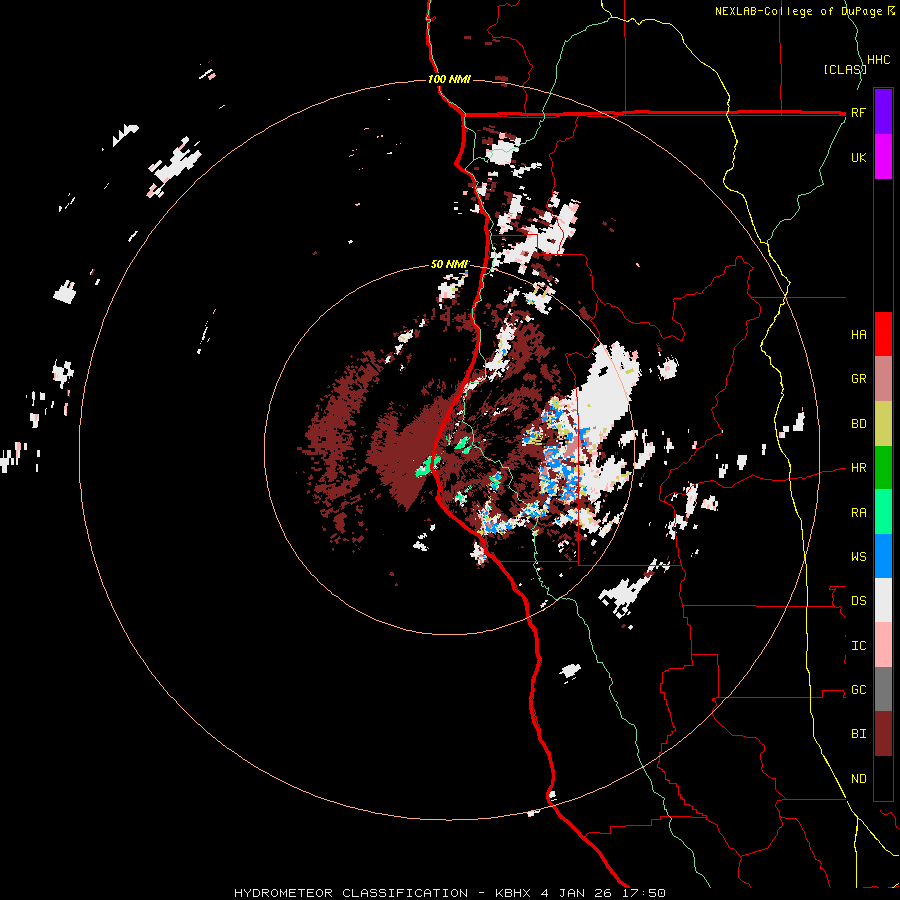Click the 4 JAN 26 date
Screen dimensions: 900x900
pyautogui.click(x=577, y=893)
